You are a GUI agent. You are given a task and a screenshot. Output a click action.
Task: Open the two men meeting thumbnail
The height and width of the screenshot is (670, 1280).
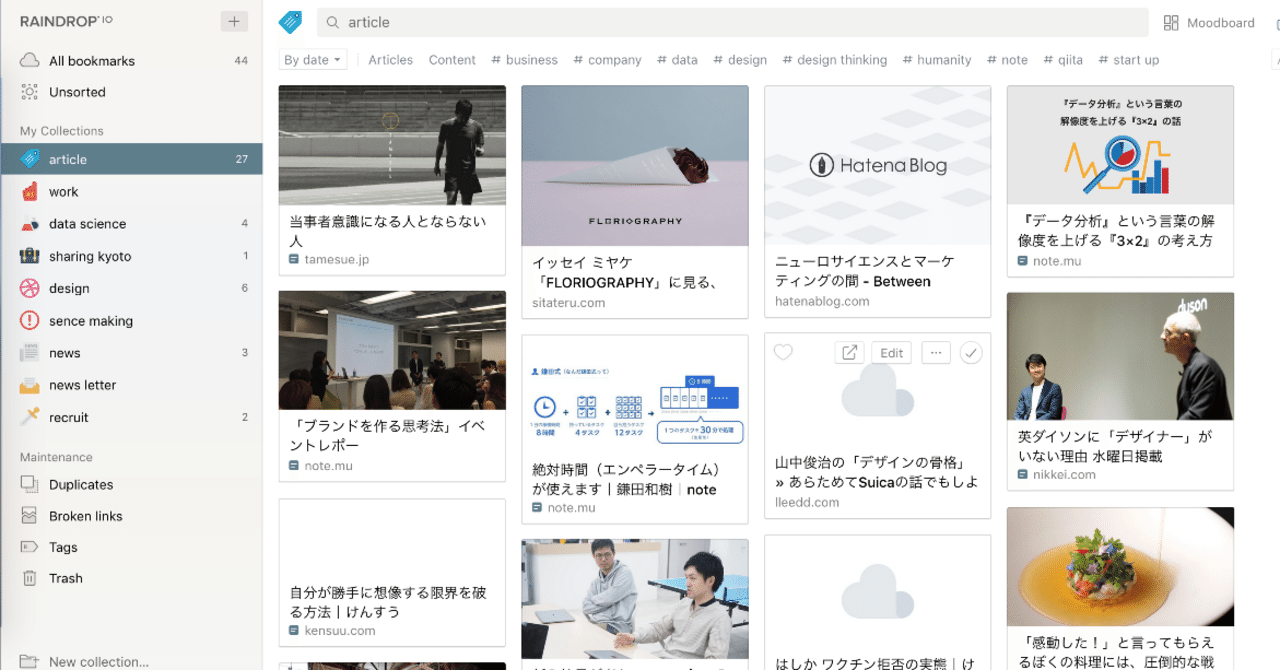pos(635,599)
